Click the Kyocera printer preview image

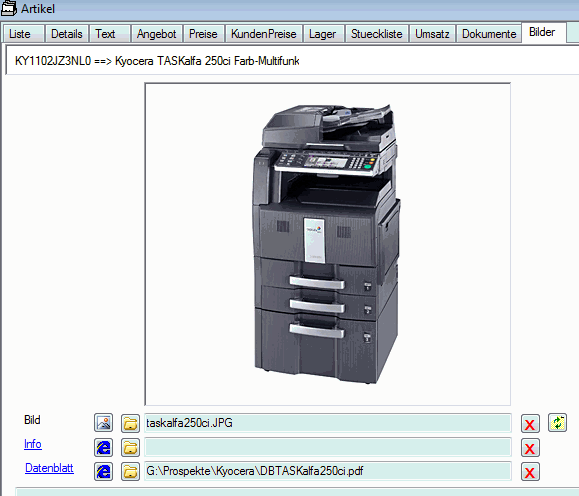[328, 244]
